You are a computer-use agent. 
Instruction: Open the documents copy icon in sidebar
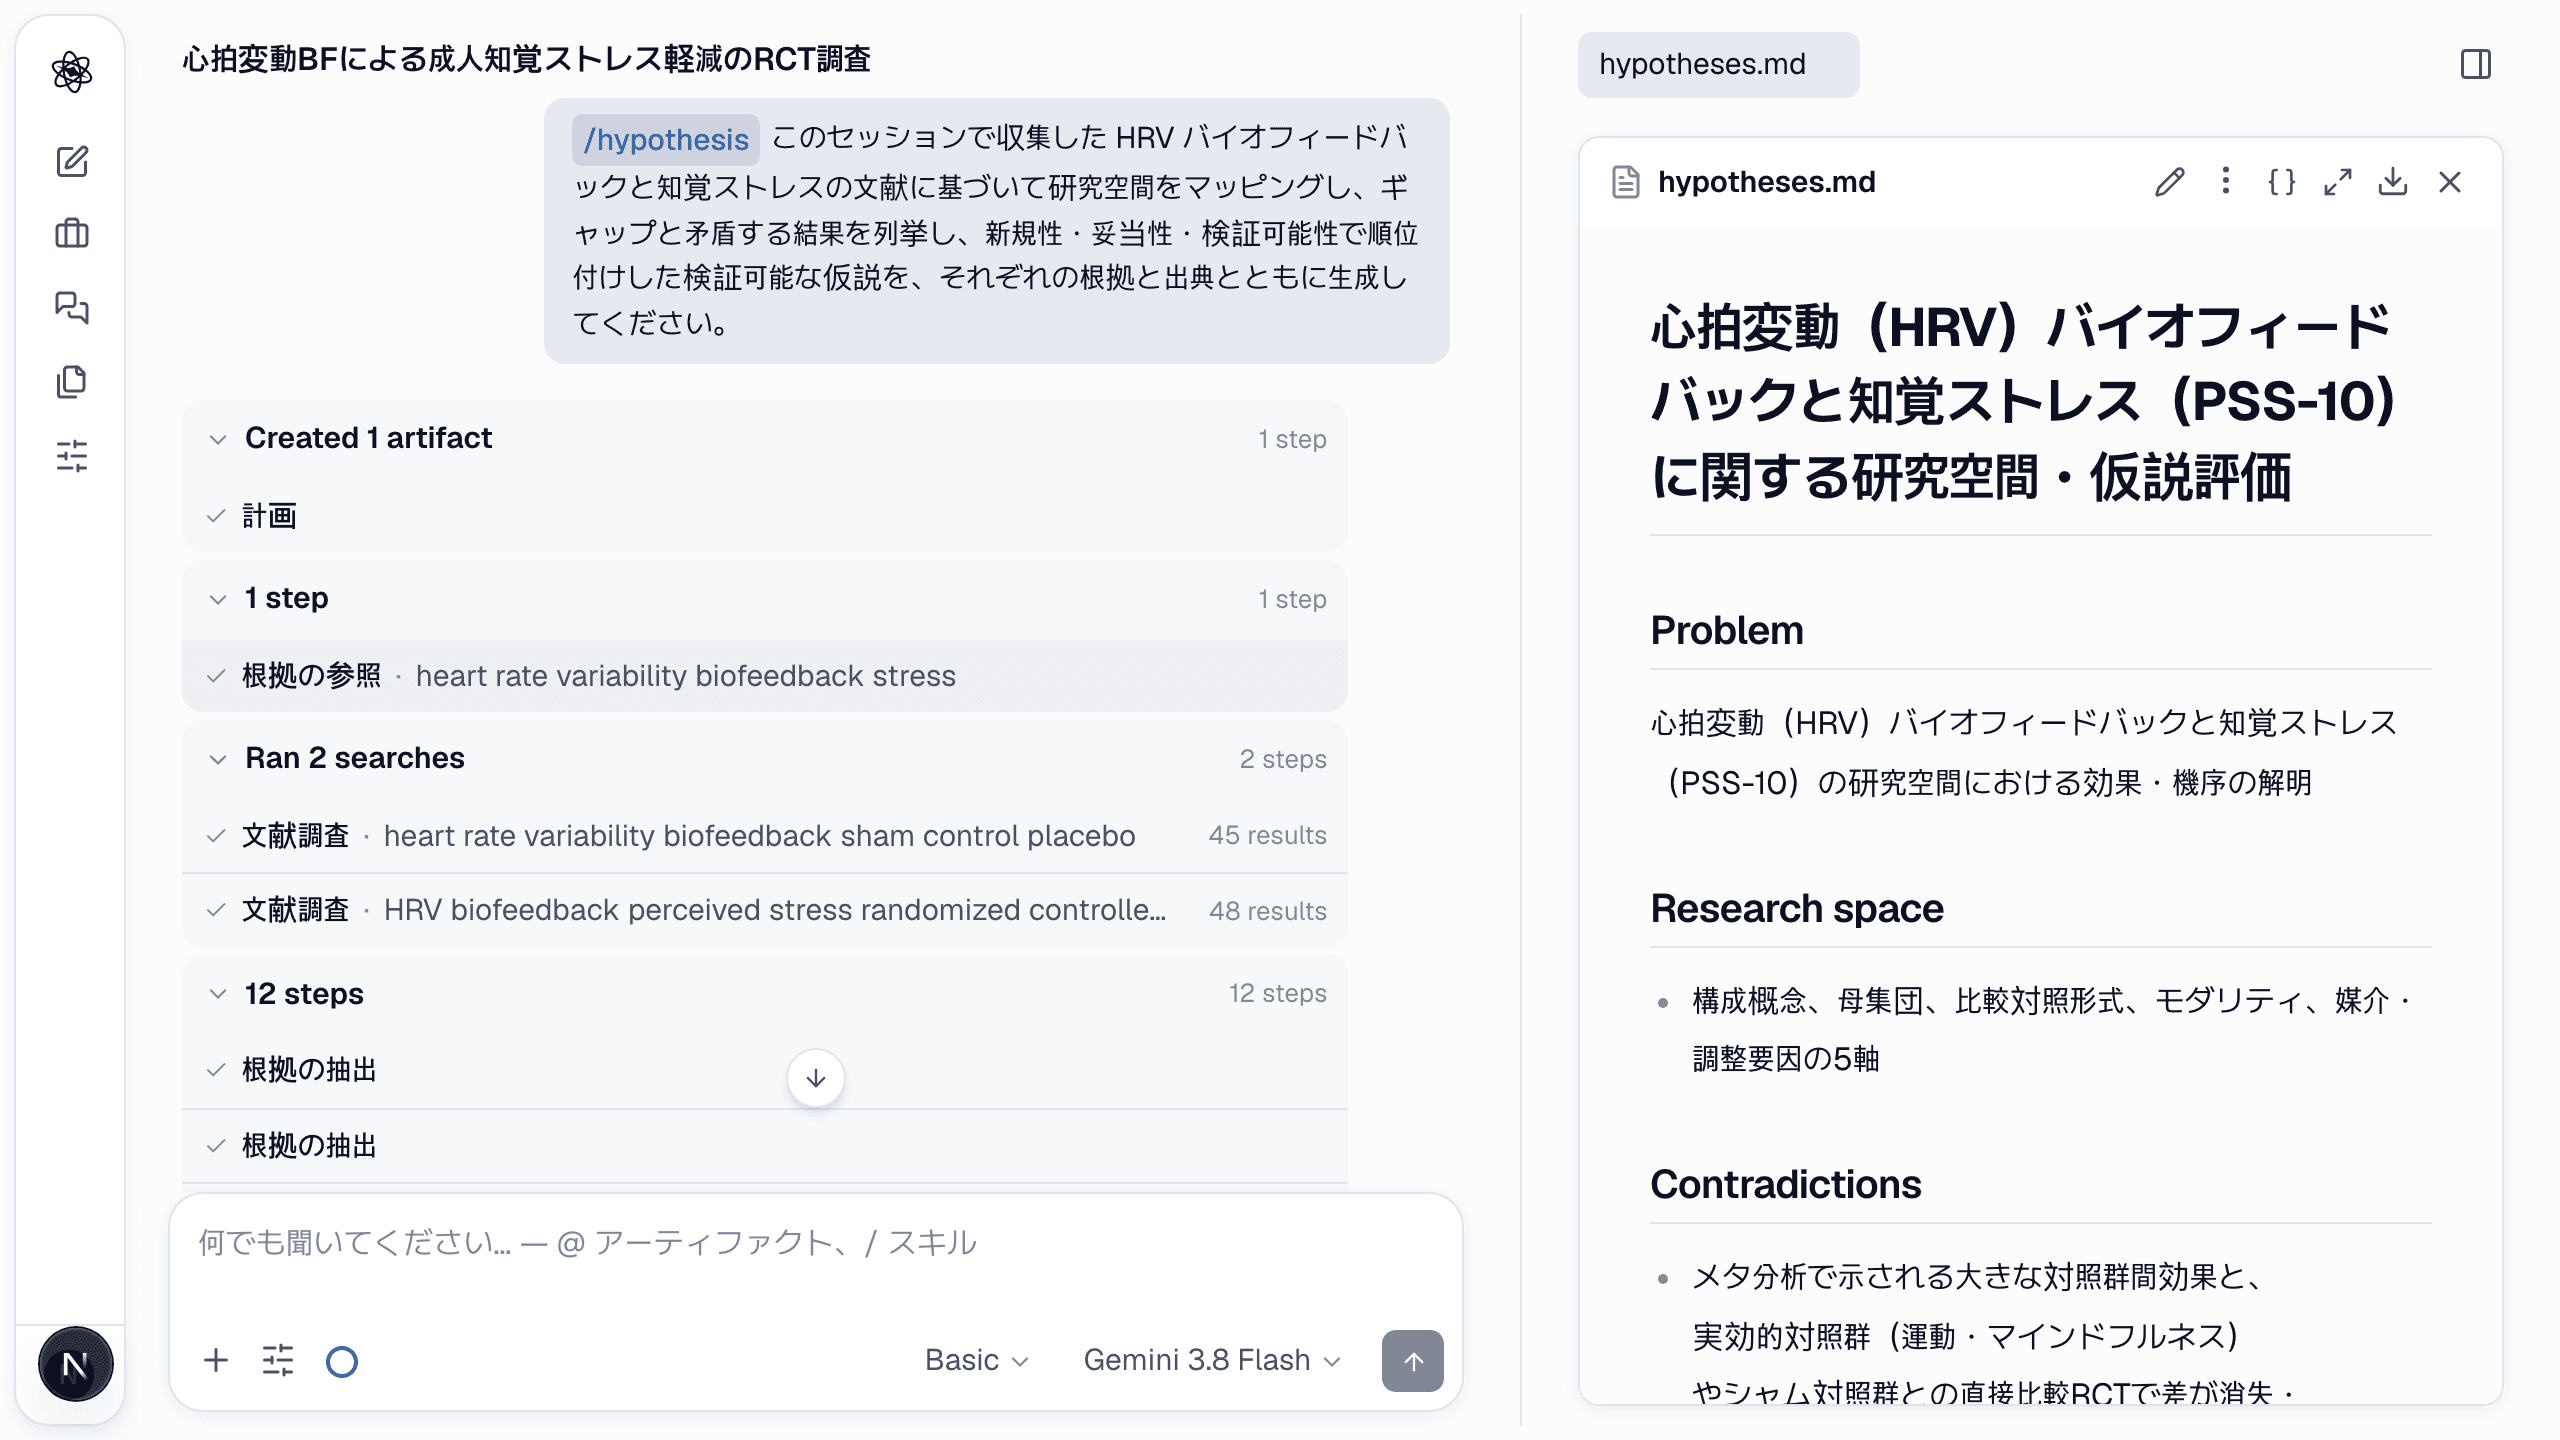point(72,381)
